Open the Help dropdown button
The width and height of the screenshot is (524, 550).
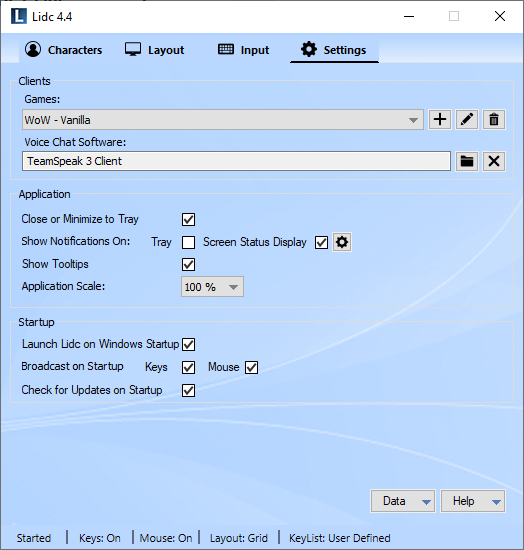click(x=473, y=501)
